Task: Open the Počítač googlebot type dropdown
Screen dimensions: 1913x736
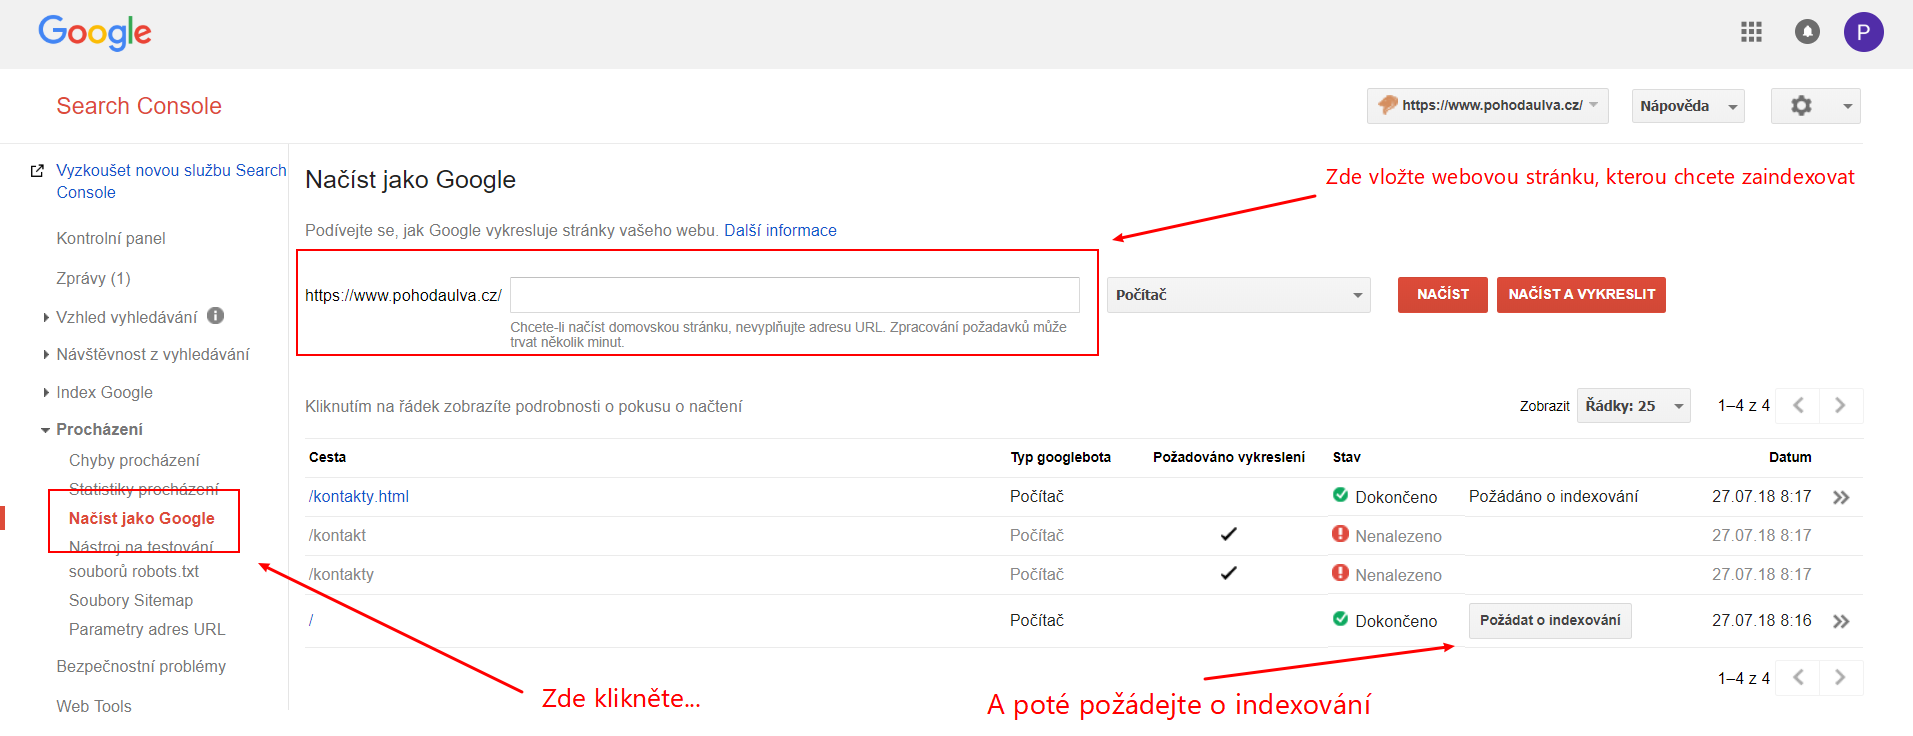Action: coord(1239,295)
